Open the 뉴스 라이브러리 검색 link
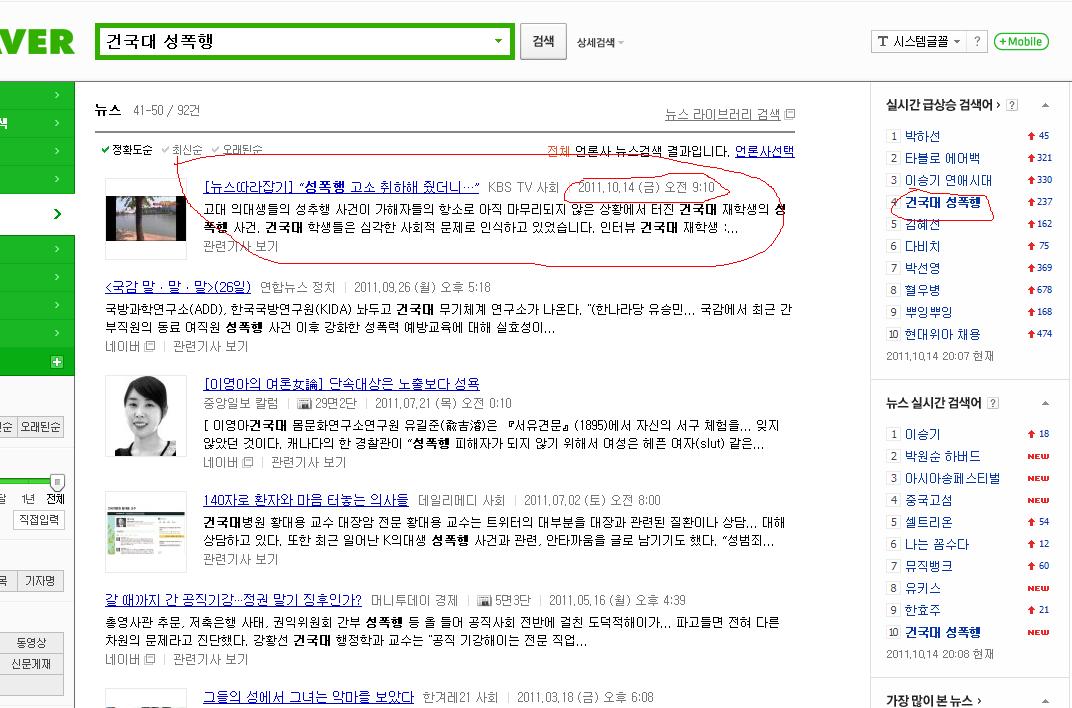This screenshot has width=1072, height=708. pos(722,114)
